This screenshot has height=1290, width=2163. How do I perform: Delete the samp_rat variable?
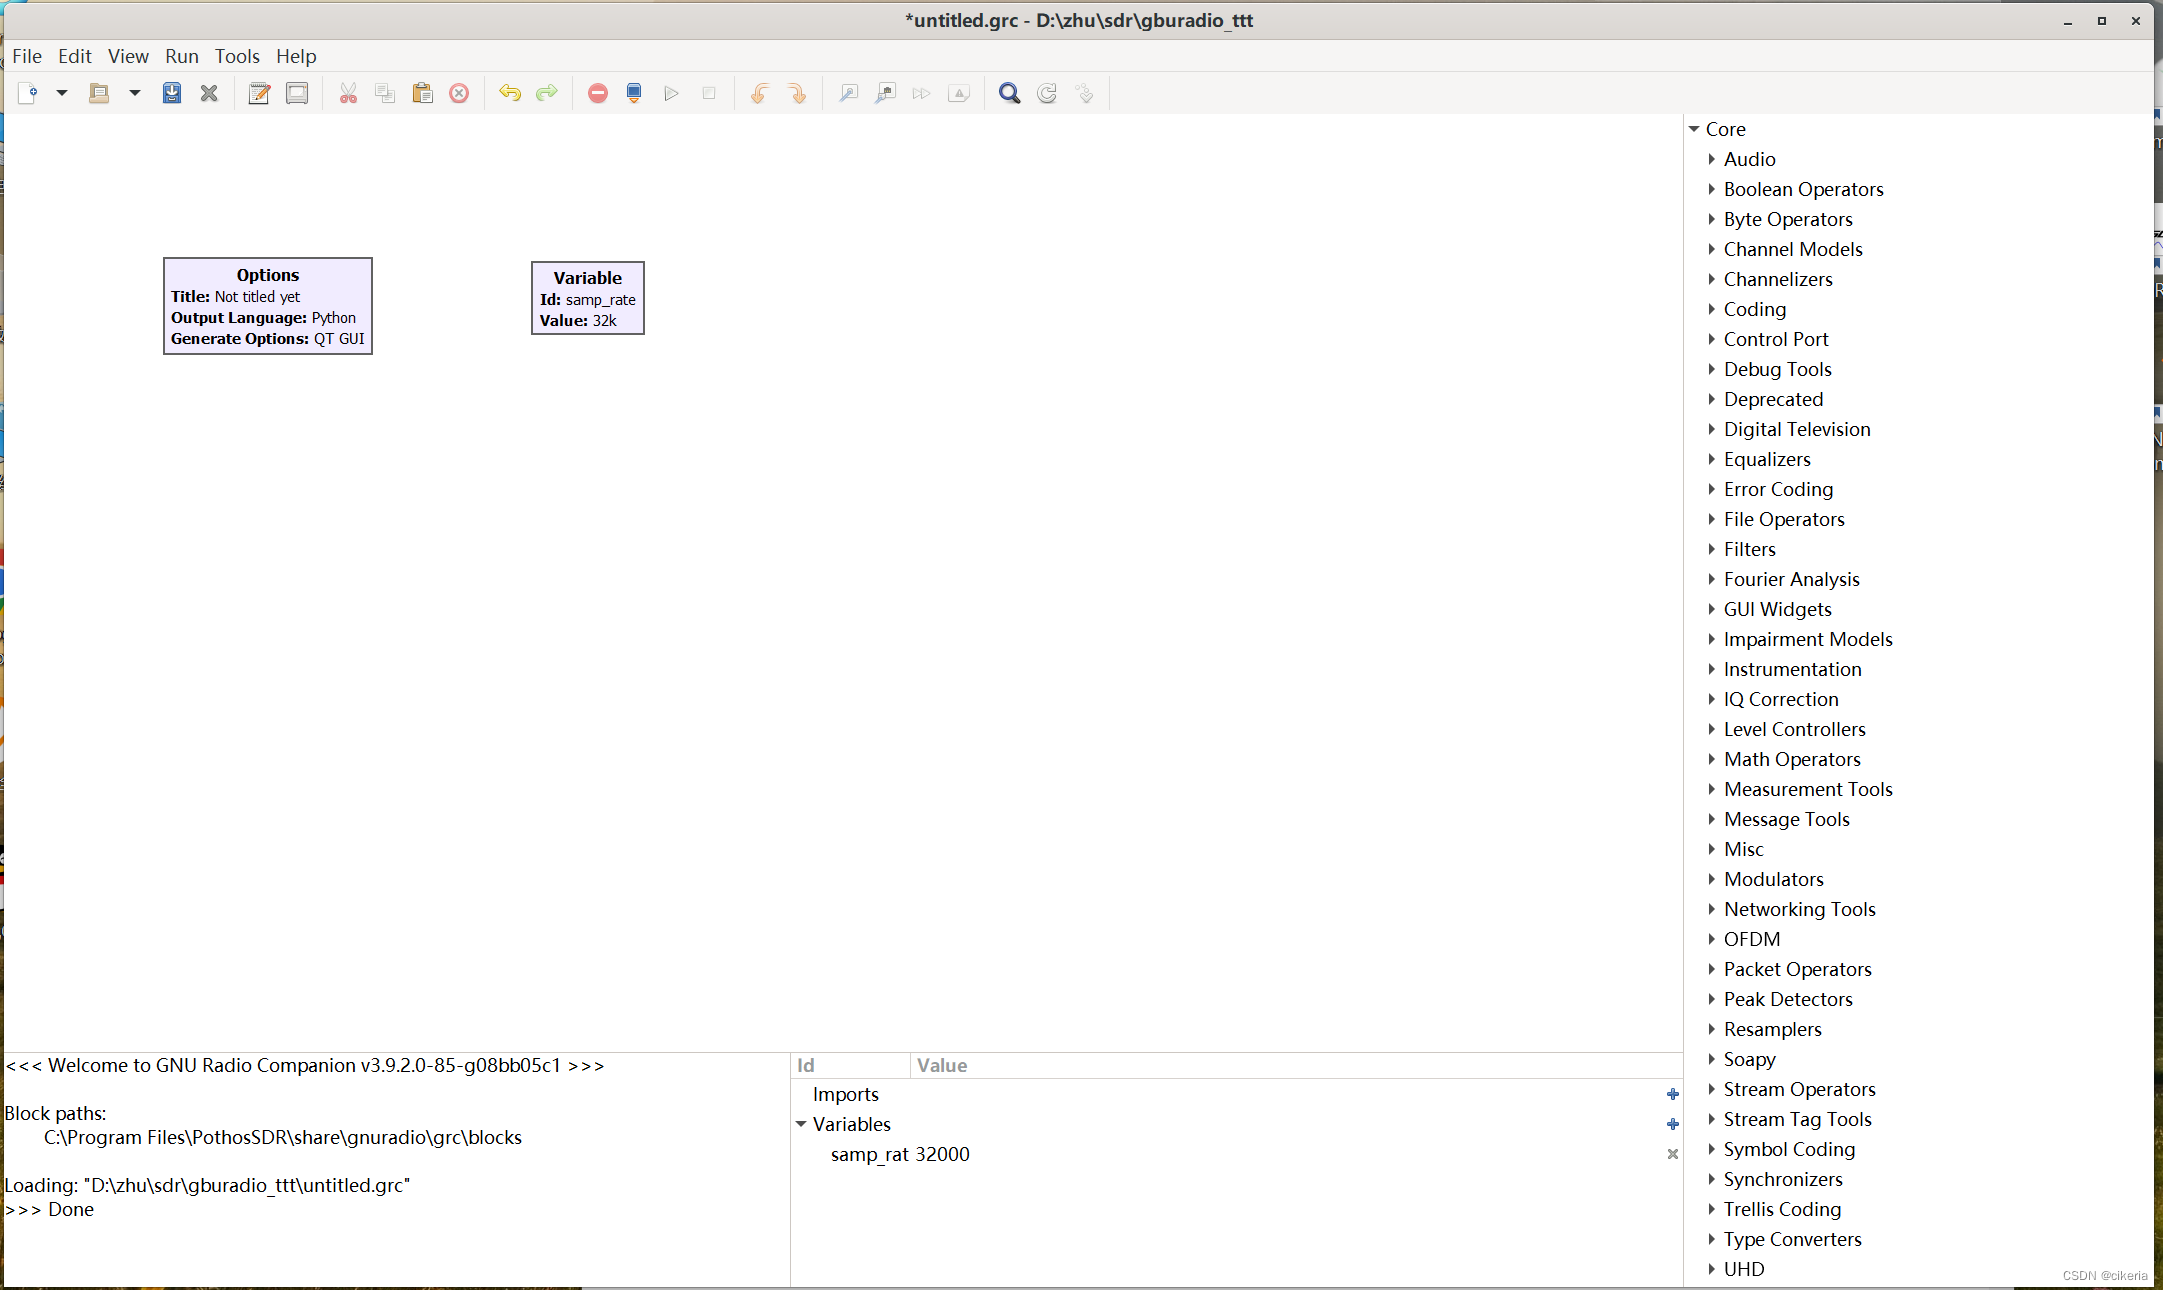[x=1671, y=1154]
